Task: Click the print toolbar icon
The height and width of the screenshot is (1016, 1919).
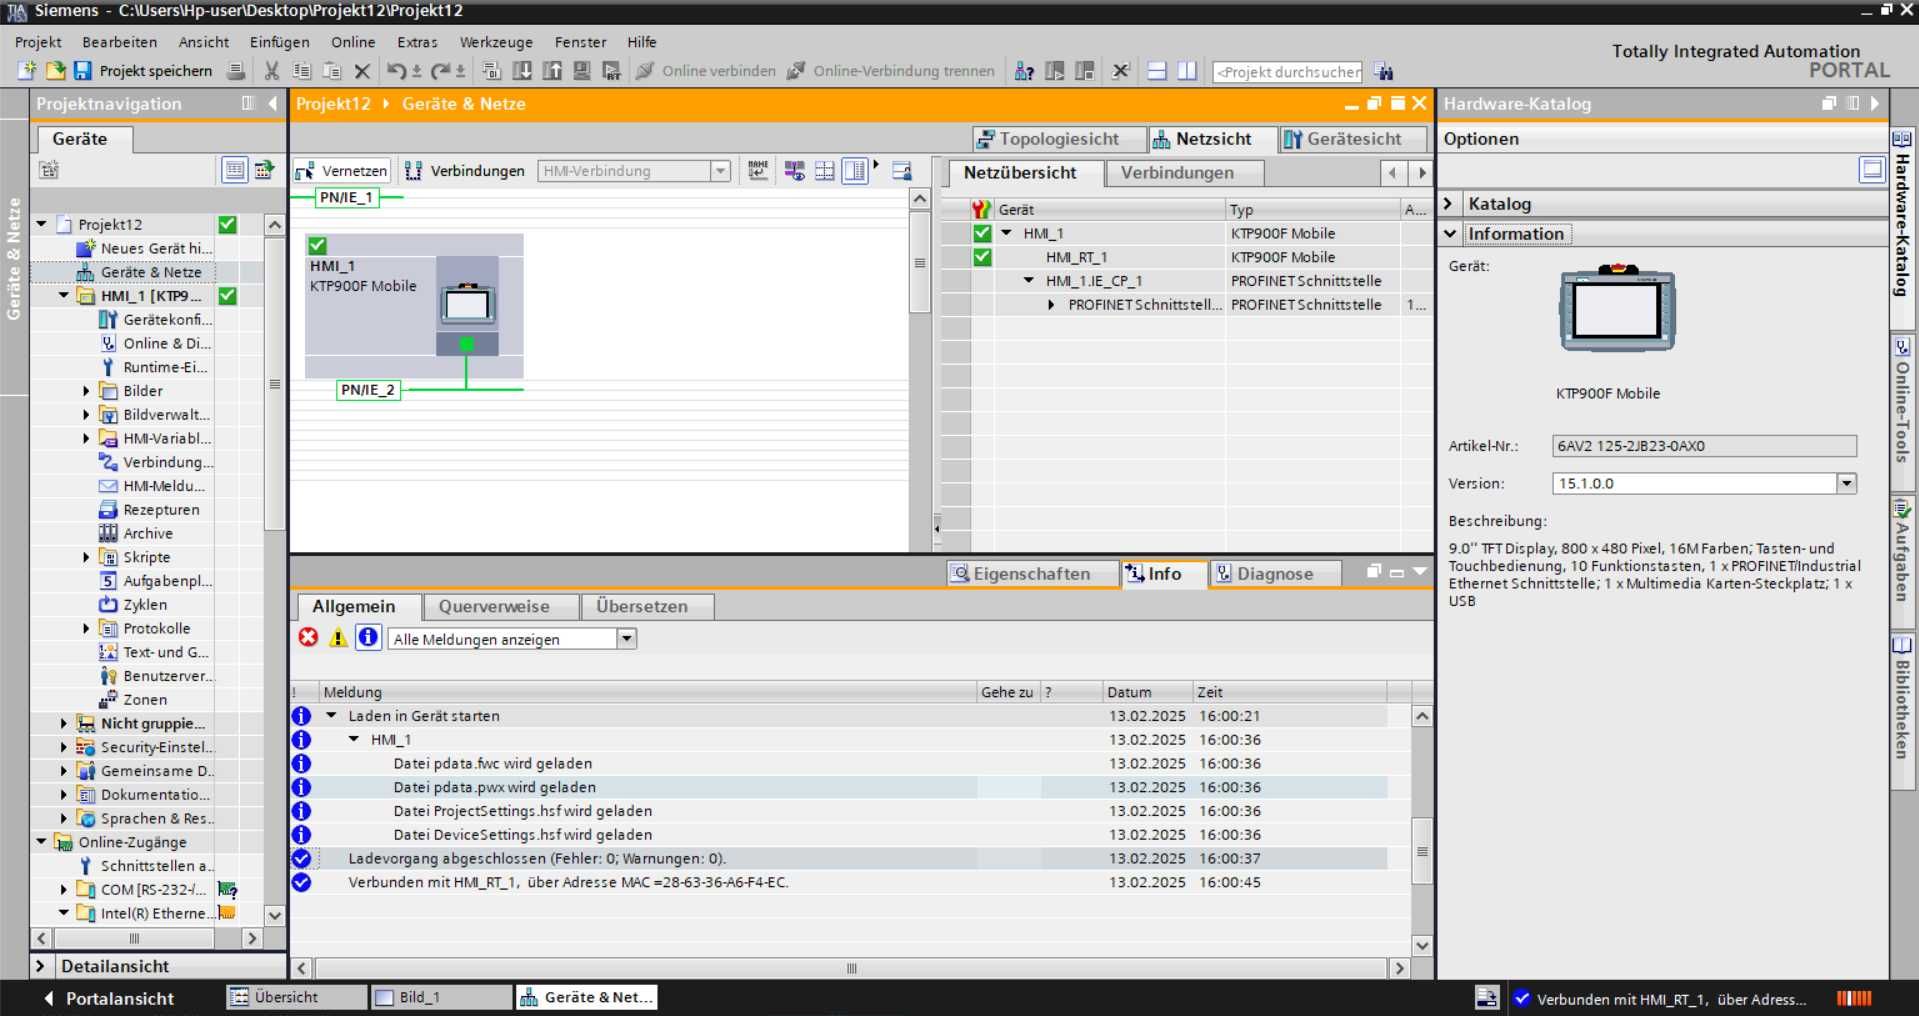Action: coord(236,71)
